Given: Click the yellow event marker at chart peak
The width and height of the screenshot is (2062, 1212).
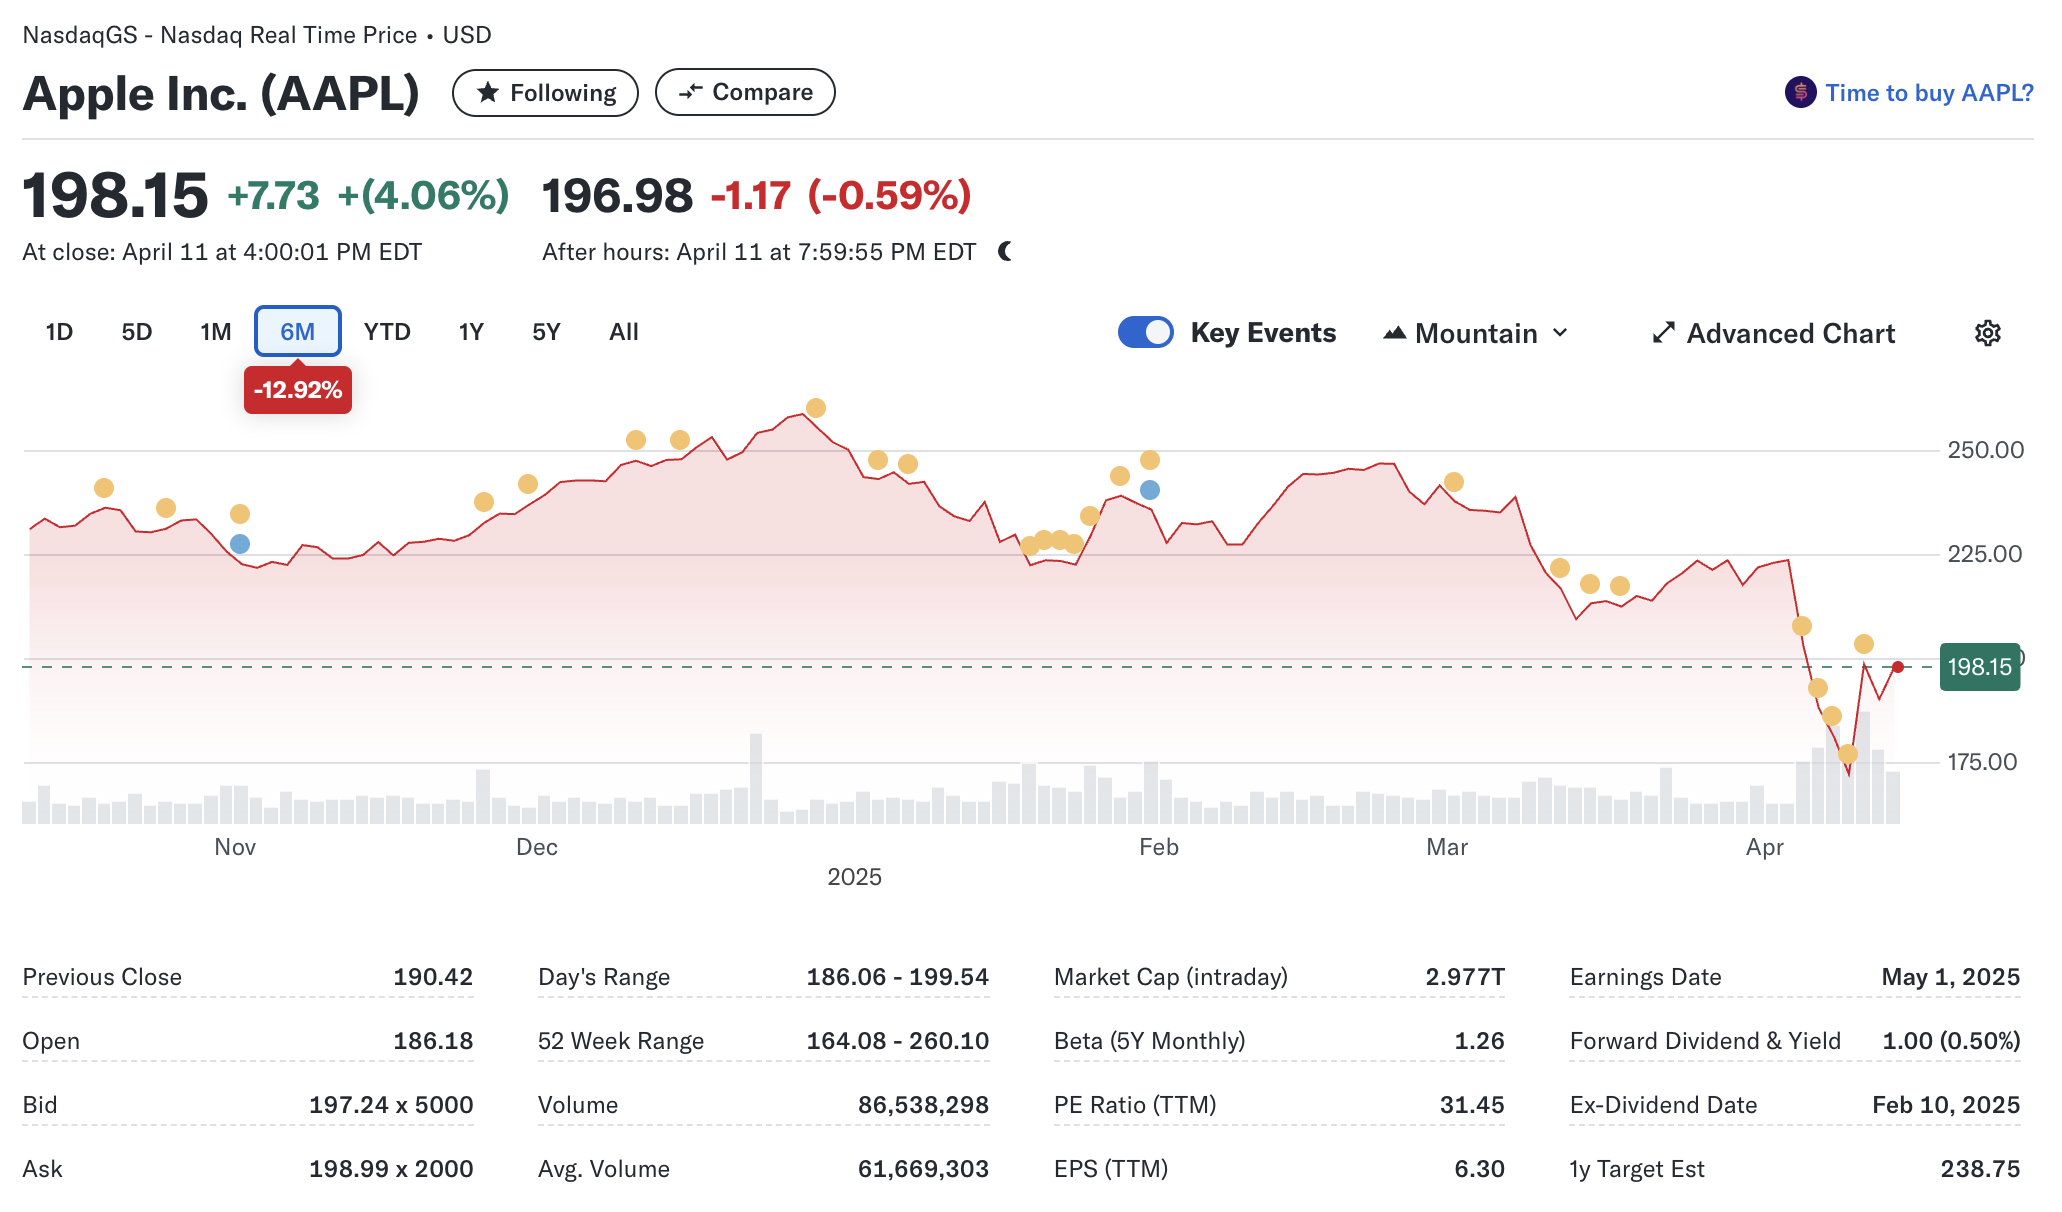Looking at the screenshot, I should point(816,408).
